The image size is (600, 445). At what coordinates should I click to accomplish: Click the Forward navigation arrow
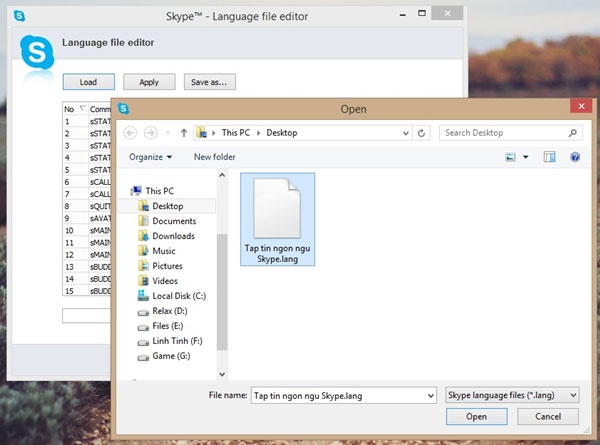click(x=150, y=133)
